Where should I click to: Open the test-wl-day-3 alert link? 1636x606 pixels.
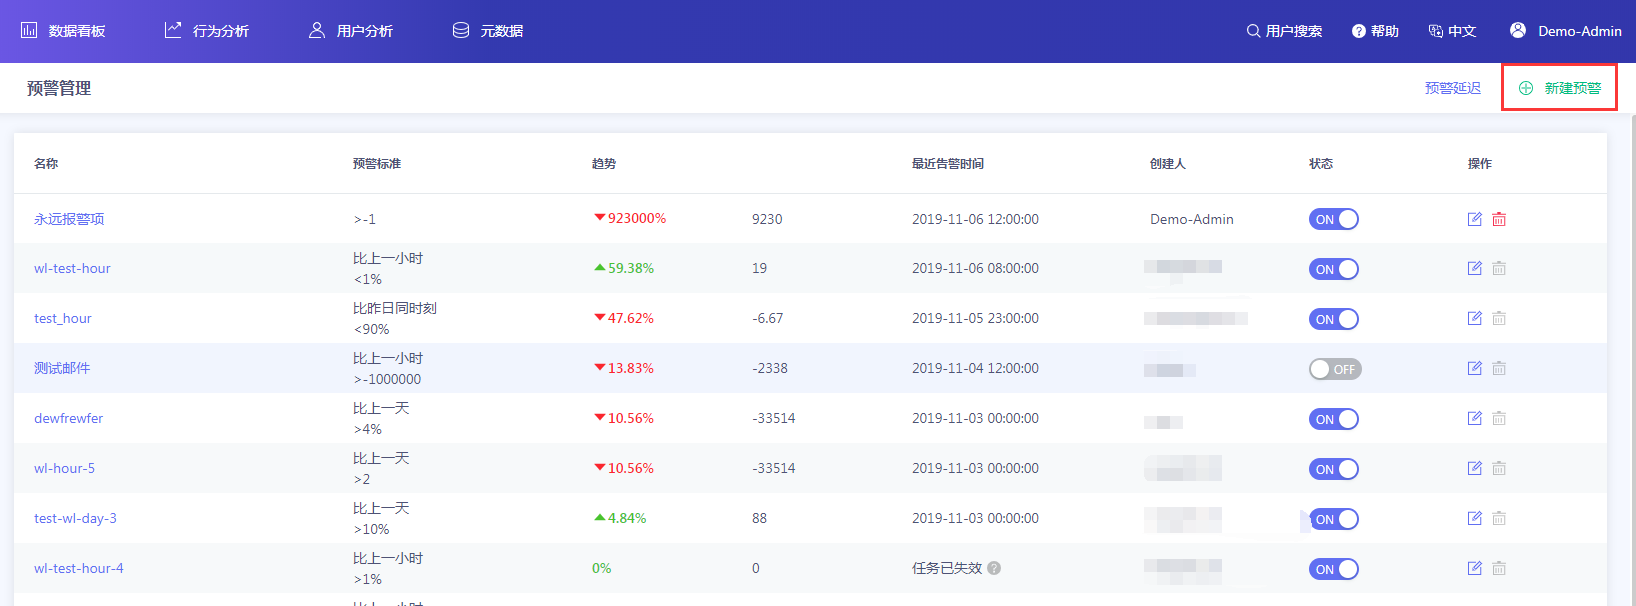(75, 518)
